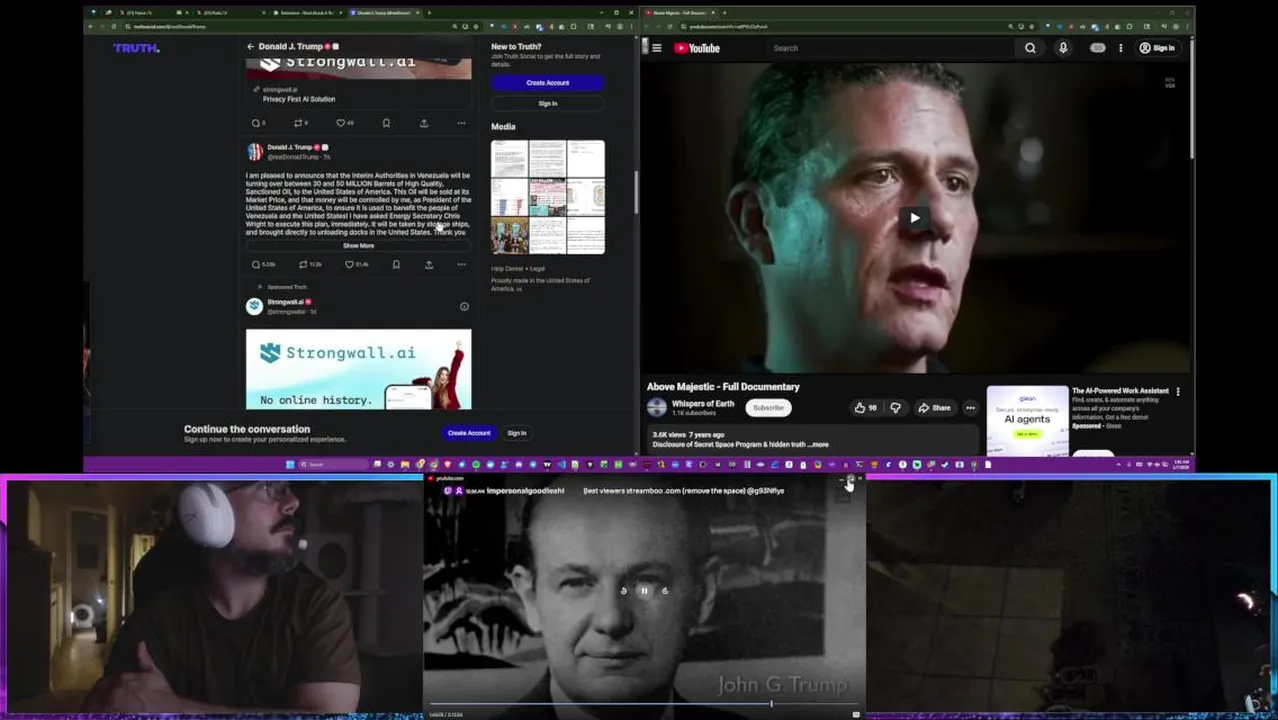Screen dimensions: 1278x720
Task: Click the Windows taskbar search box
Action: tap(334, 464)
